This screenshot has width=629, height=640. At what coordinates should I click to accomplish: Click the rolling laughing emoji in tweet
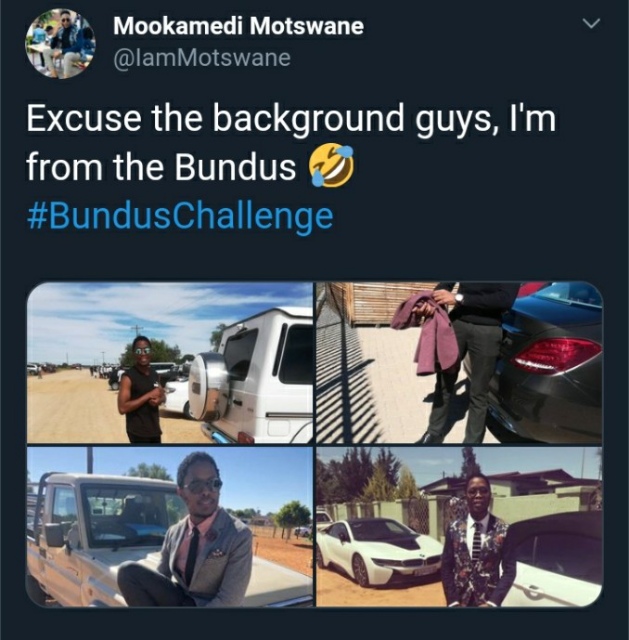pos(330,165)
